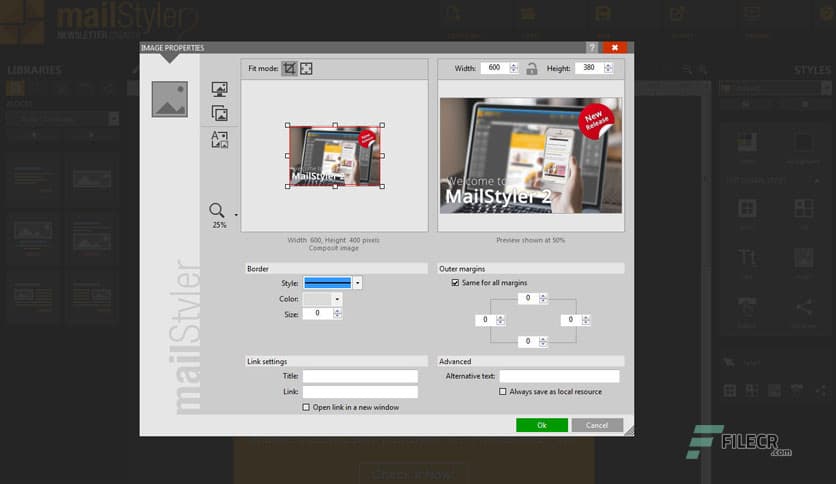The width and height of the screenshot is (836, 484).
Task: Uncheck Same for all margins
Action: click(455, 283)
